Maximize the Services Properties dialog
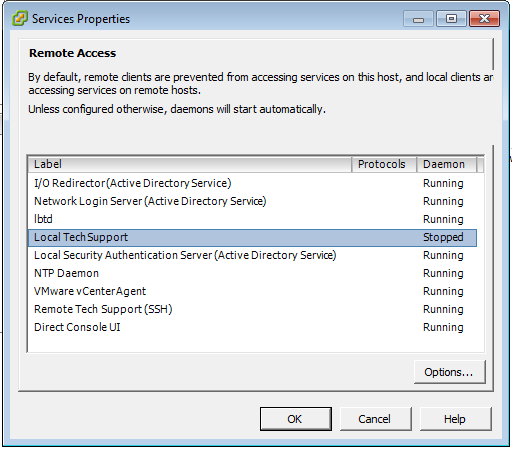The width and height of the screenshot is (512, 450). click(451, 19)
